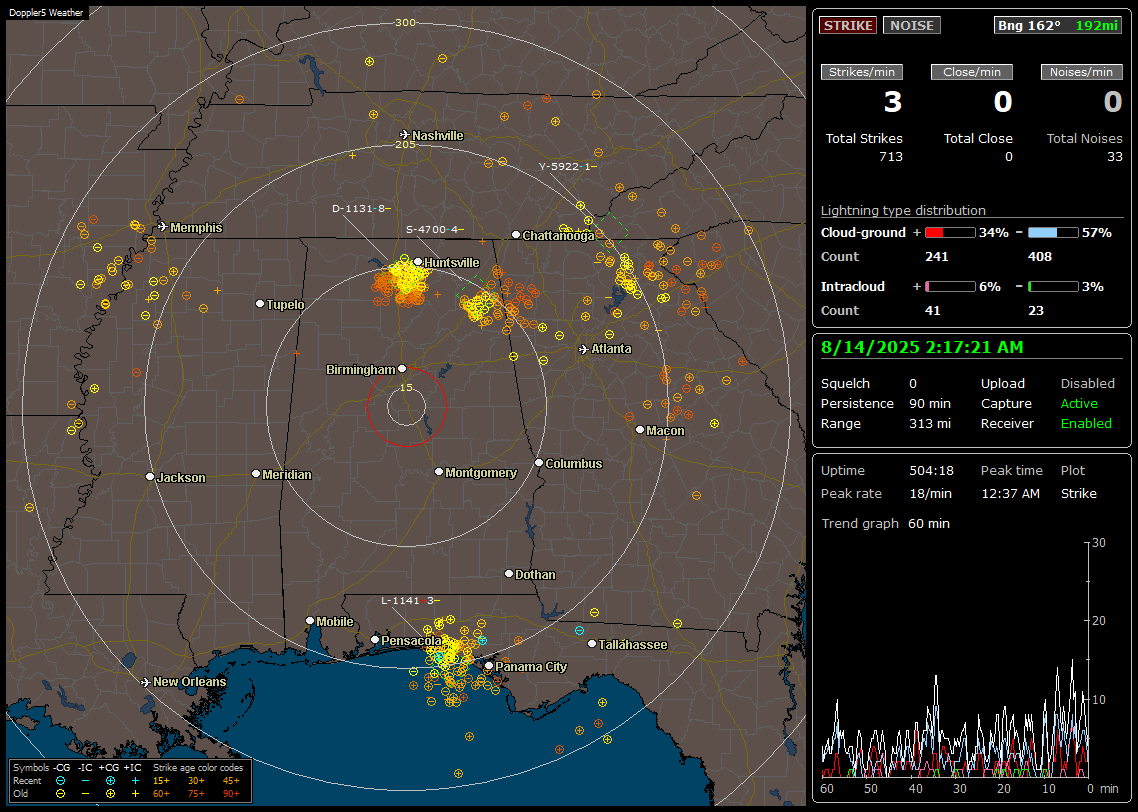Click the Lightning type distribution heading
The width and height of the screenshot is (1138, 812).
tap(903, 211)
